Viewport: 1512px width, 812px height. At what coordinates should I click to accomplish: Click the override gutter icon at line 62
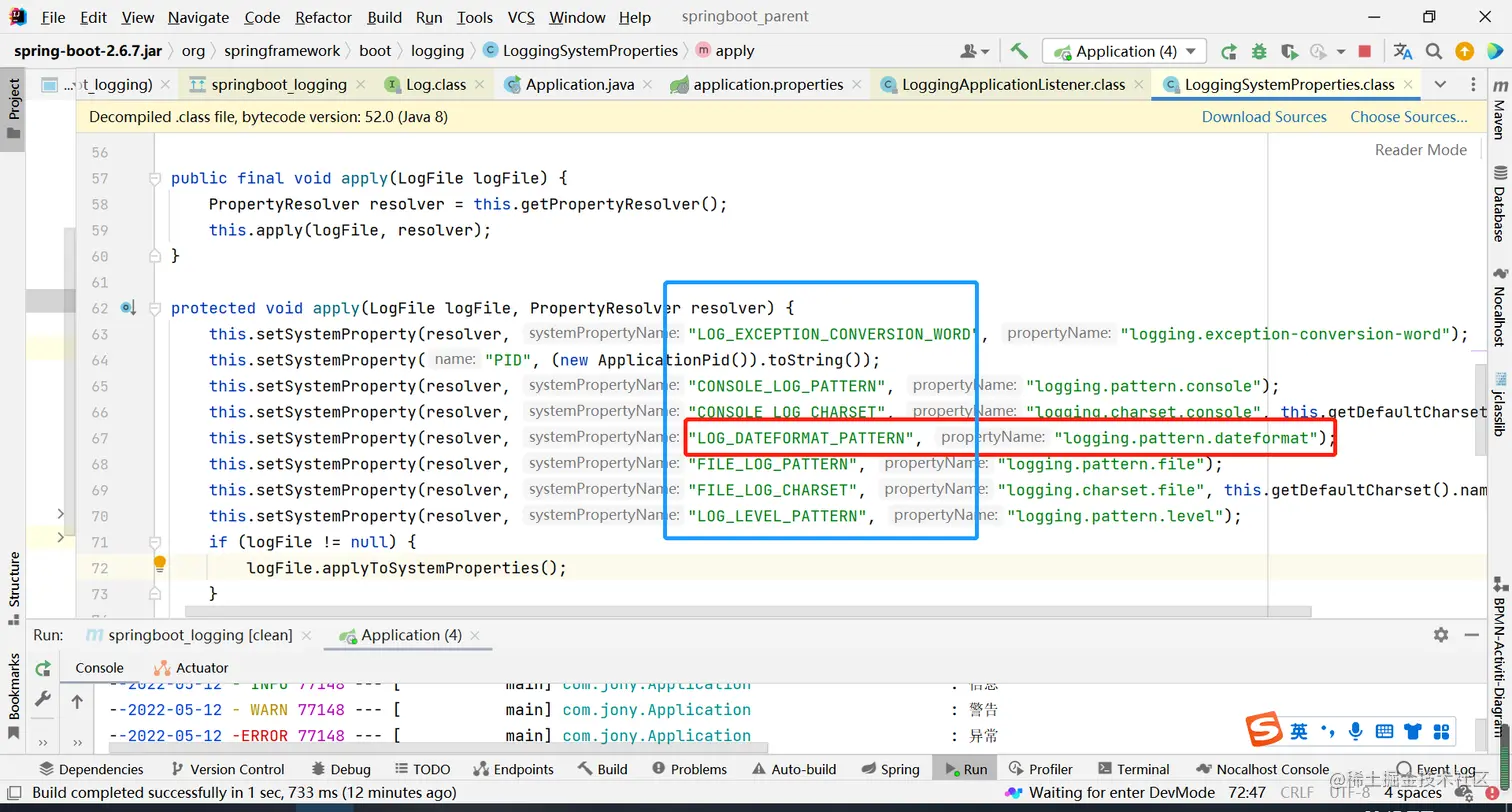(128, 308)
